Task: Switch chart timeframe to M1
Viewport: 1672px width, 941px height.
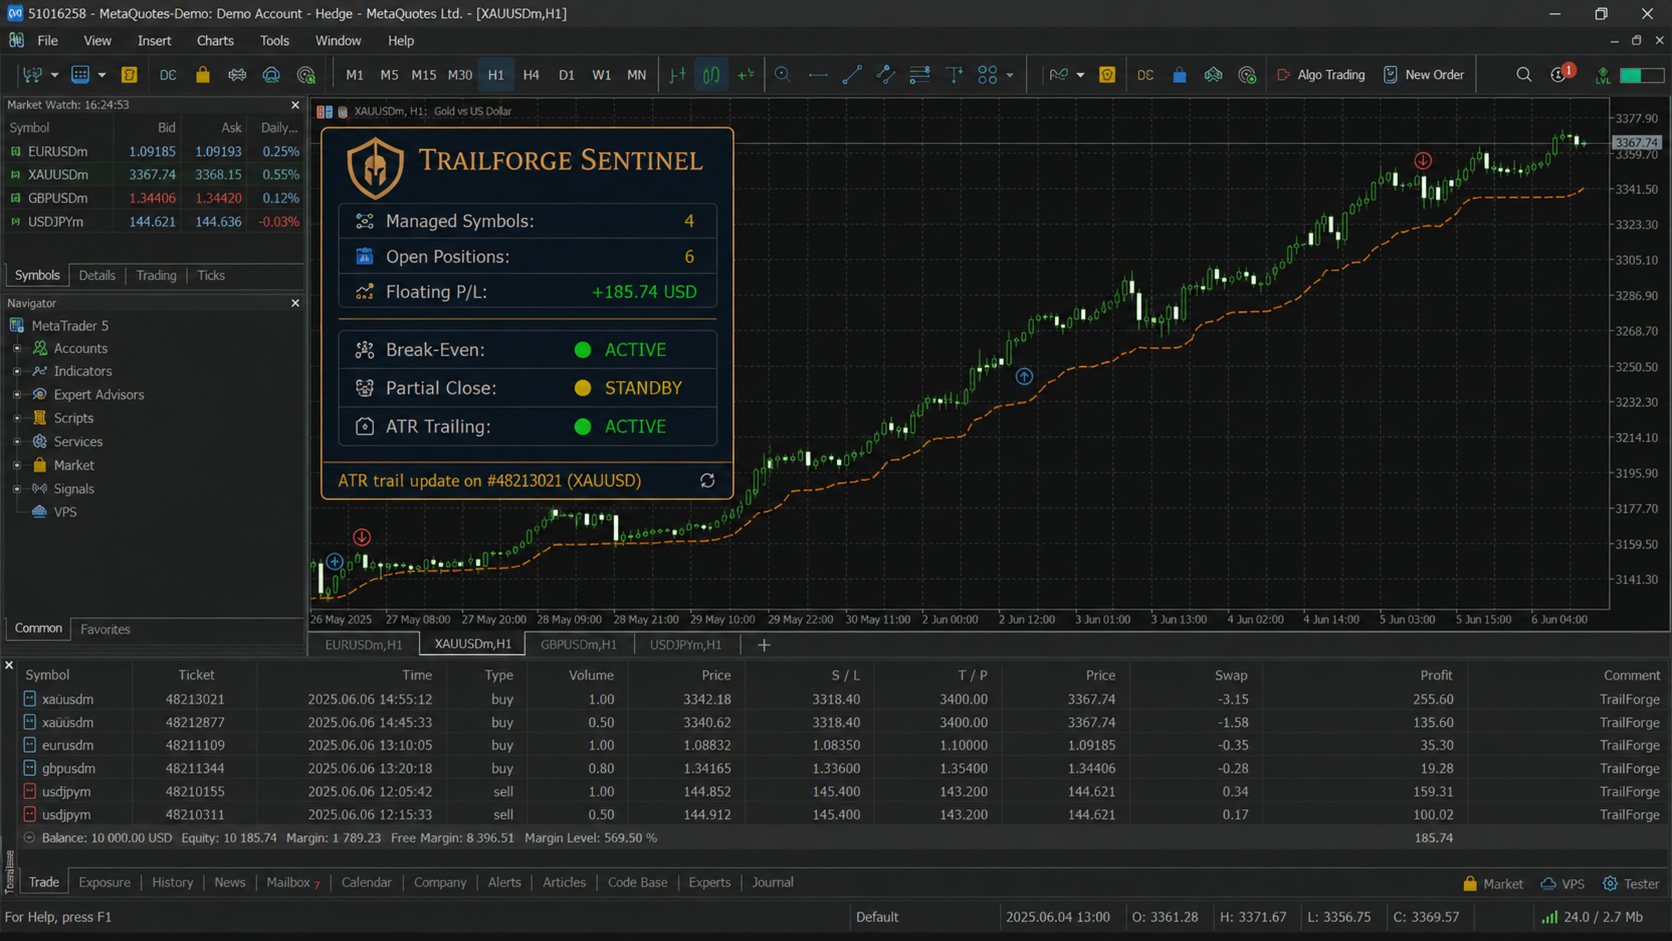Action: [x=355, y=75]
